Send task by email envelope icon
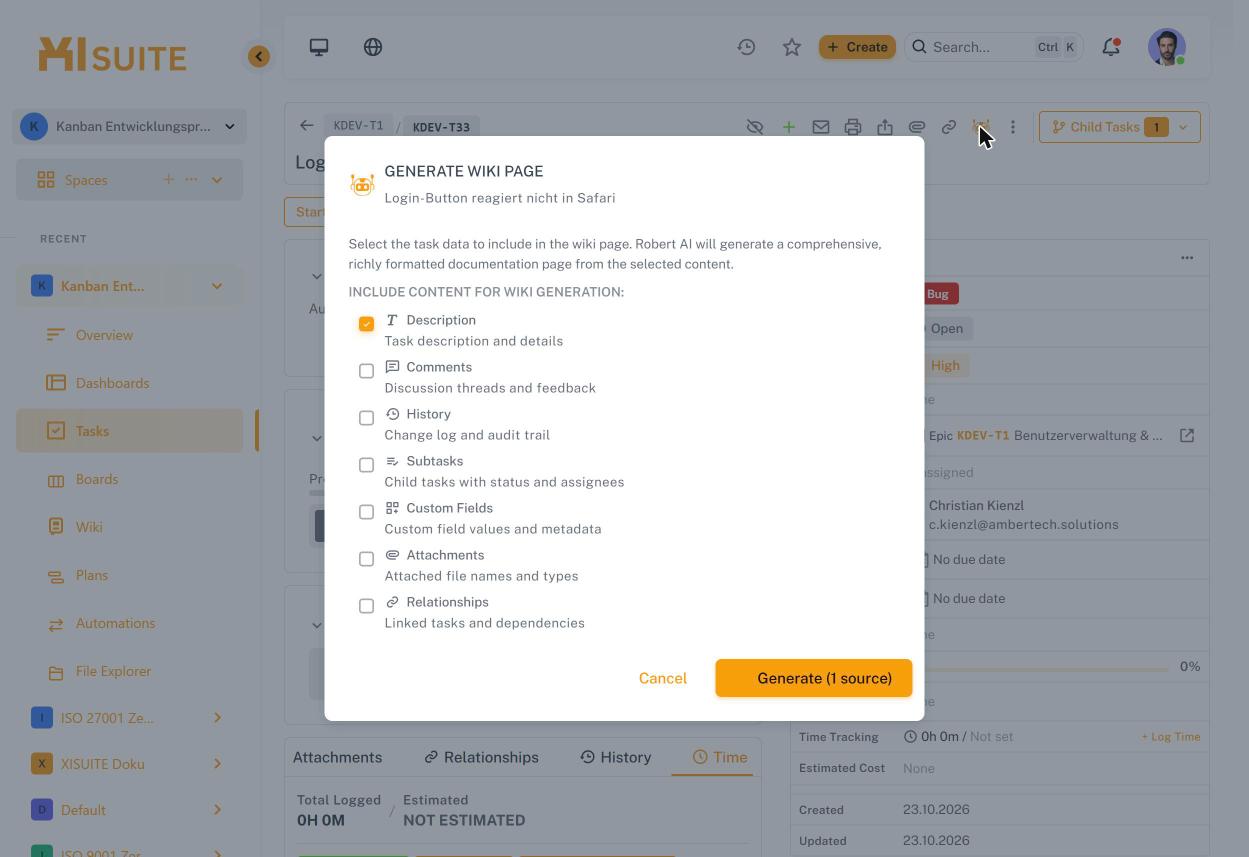The width and height of the screenshot is (1249, 857). [x=821, y=127]
